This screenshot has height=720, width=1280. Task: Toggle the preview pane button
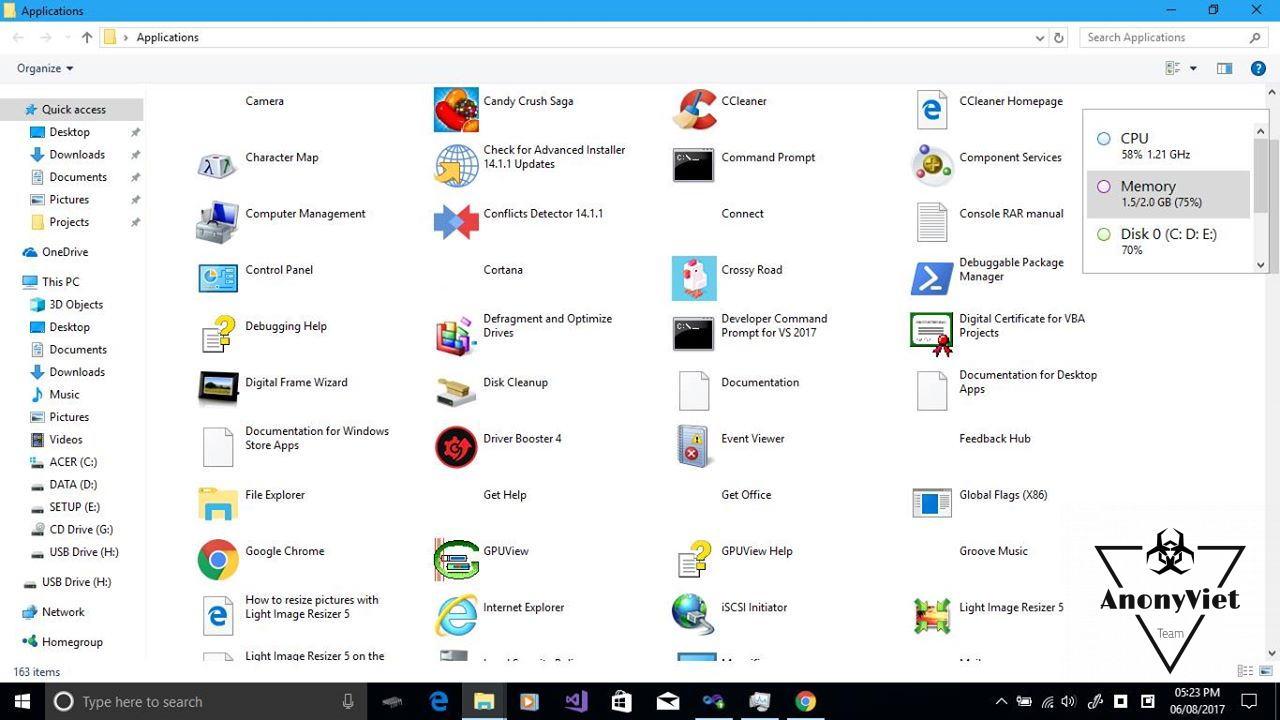pyautogui.click(x=1224, y=69)
